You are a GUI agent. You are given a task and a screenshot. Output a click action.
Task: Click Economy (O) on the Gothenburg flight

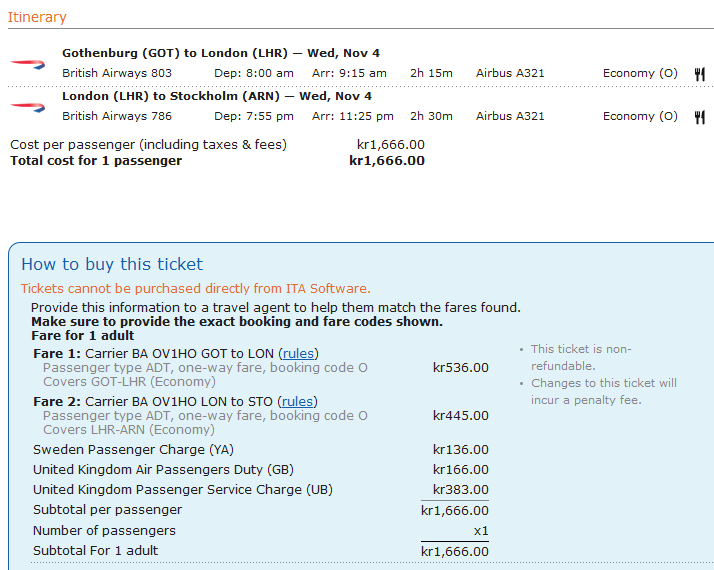coord(640,73)
